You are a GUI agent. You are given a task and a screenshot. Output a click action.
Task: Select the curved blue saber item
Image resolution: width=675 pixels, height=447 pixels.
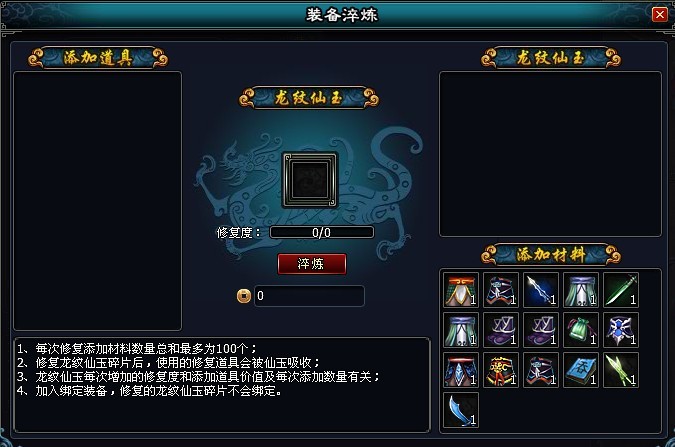pyautogui.click(x=461, y=410)
